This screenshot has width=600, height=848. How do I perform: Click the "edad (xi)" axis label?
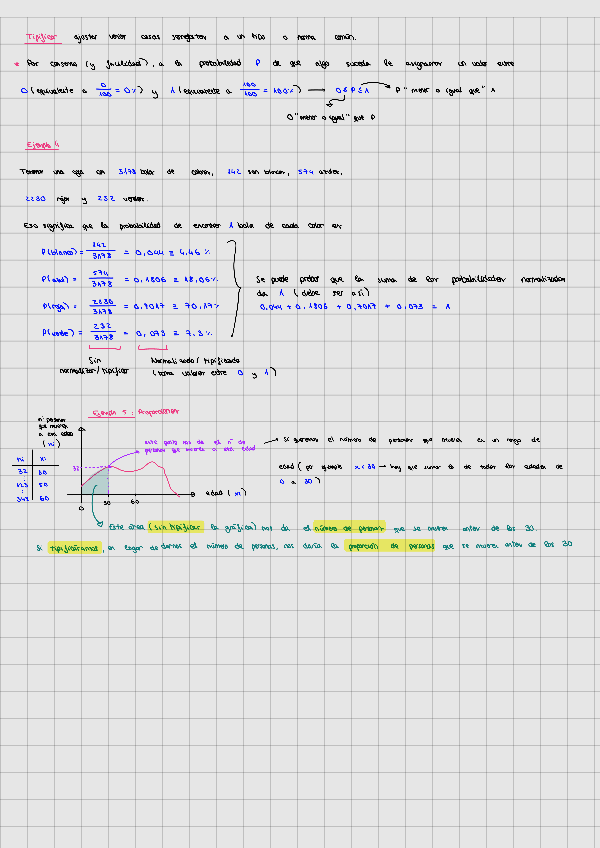[225, 493]
